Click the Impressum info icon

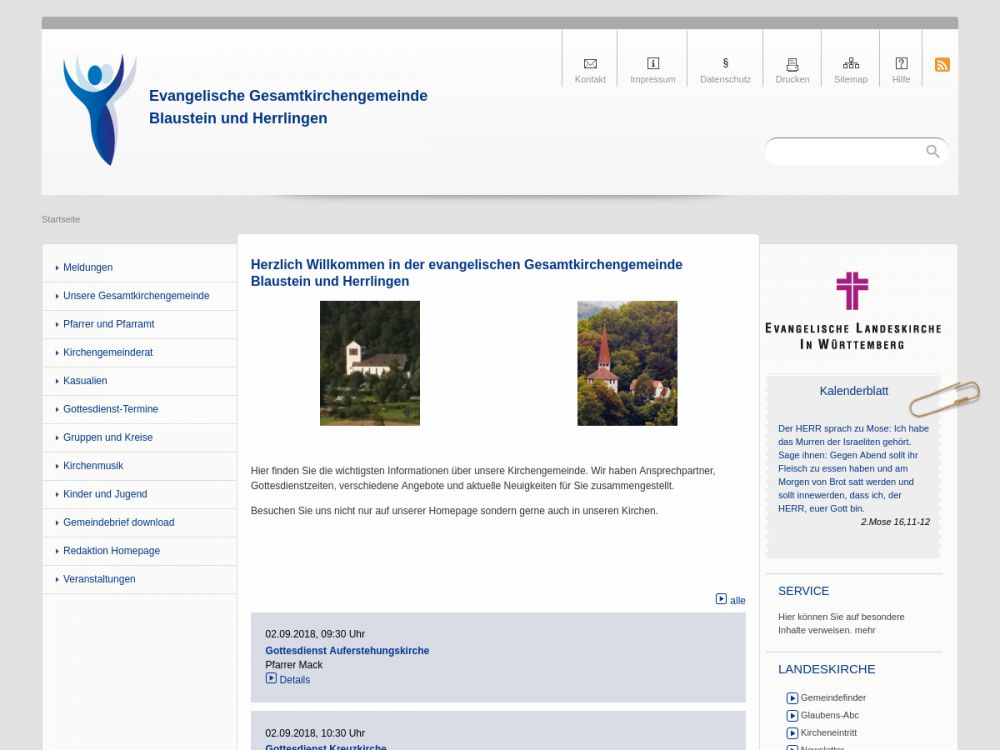(653, 64)
